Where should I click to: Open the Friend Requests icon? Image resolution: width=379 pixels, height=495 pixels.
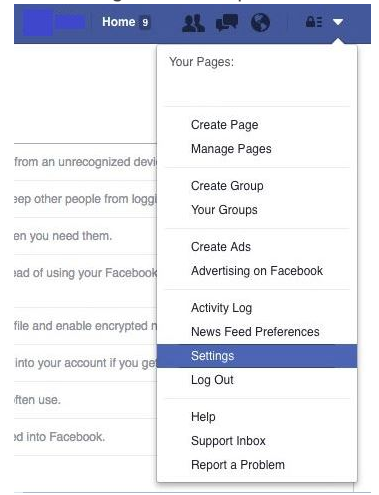pyautogui.click(x=193, y=23)
